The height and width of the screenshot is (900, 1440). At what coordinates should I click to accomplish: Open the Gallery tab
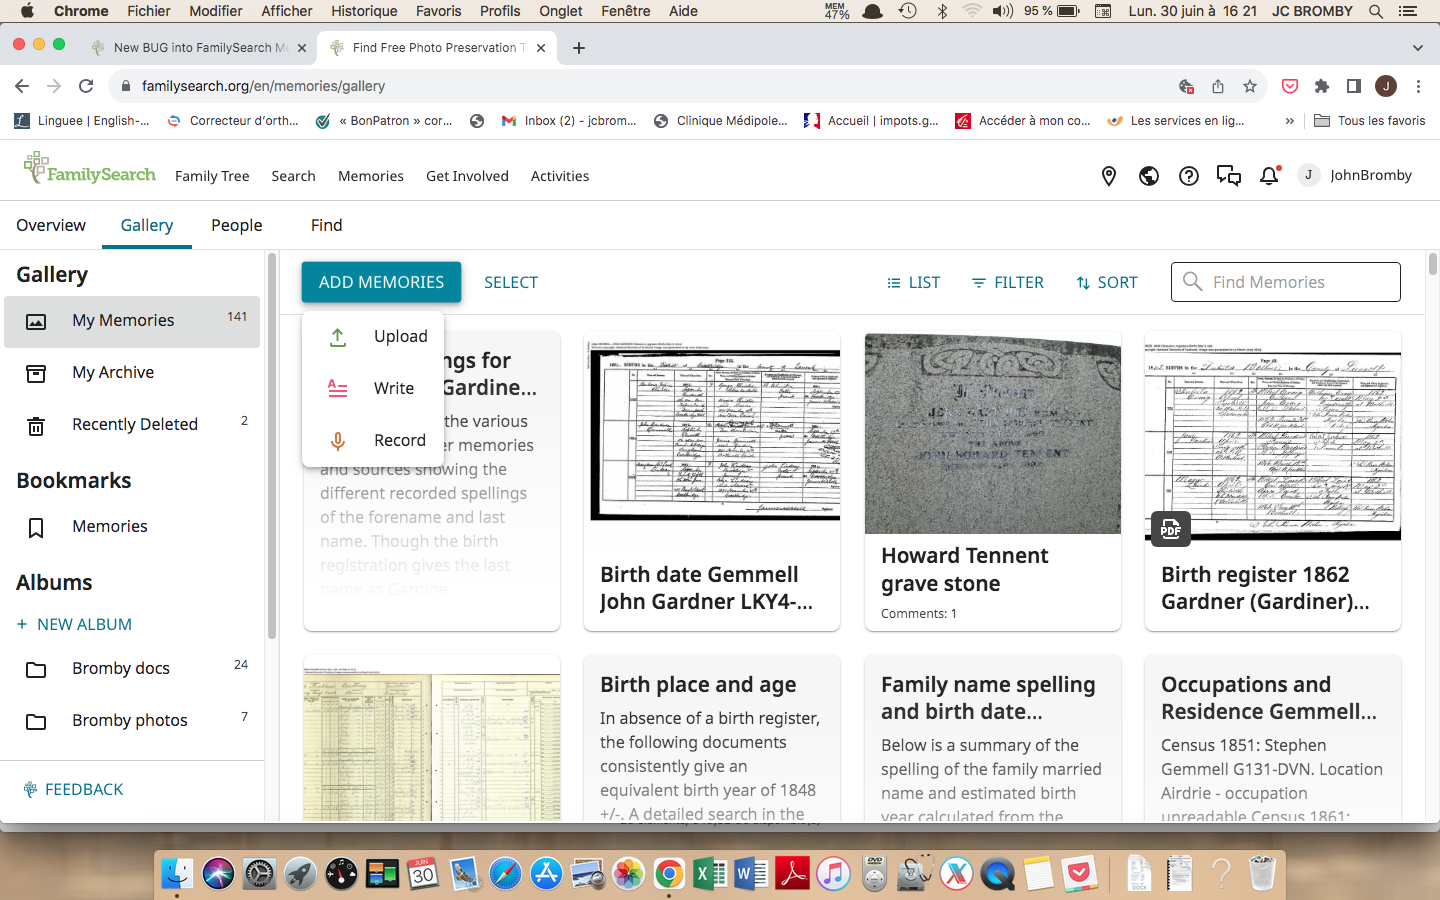pos(147,225)
